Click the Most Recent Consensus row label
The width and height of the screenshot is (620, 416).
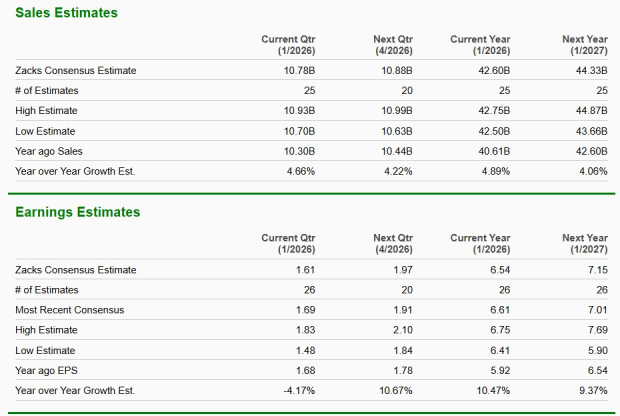tap(70, 310)
